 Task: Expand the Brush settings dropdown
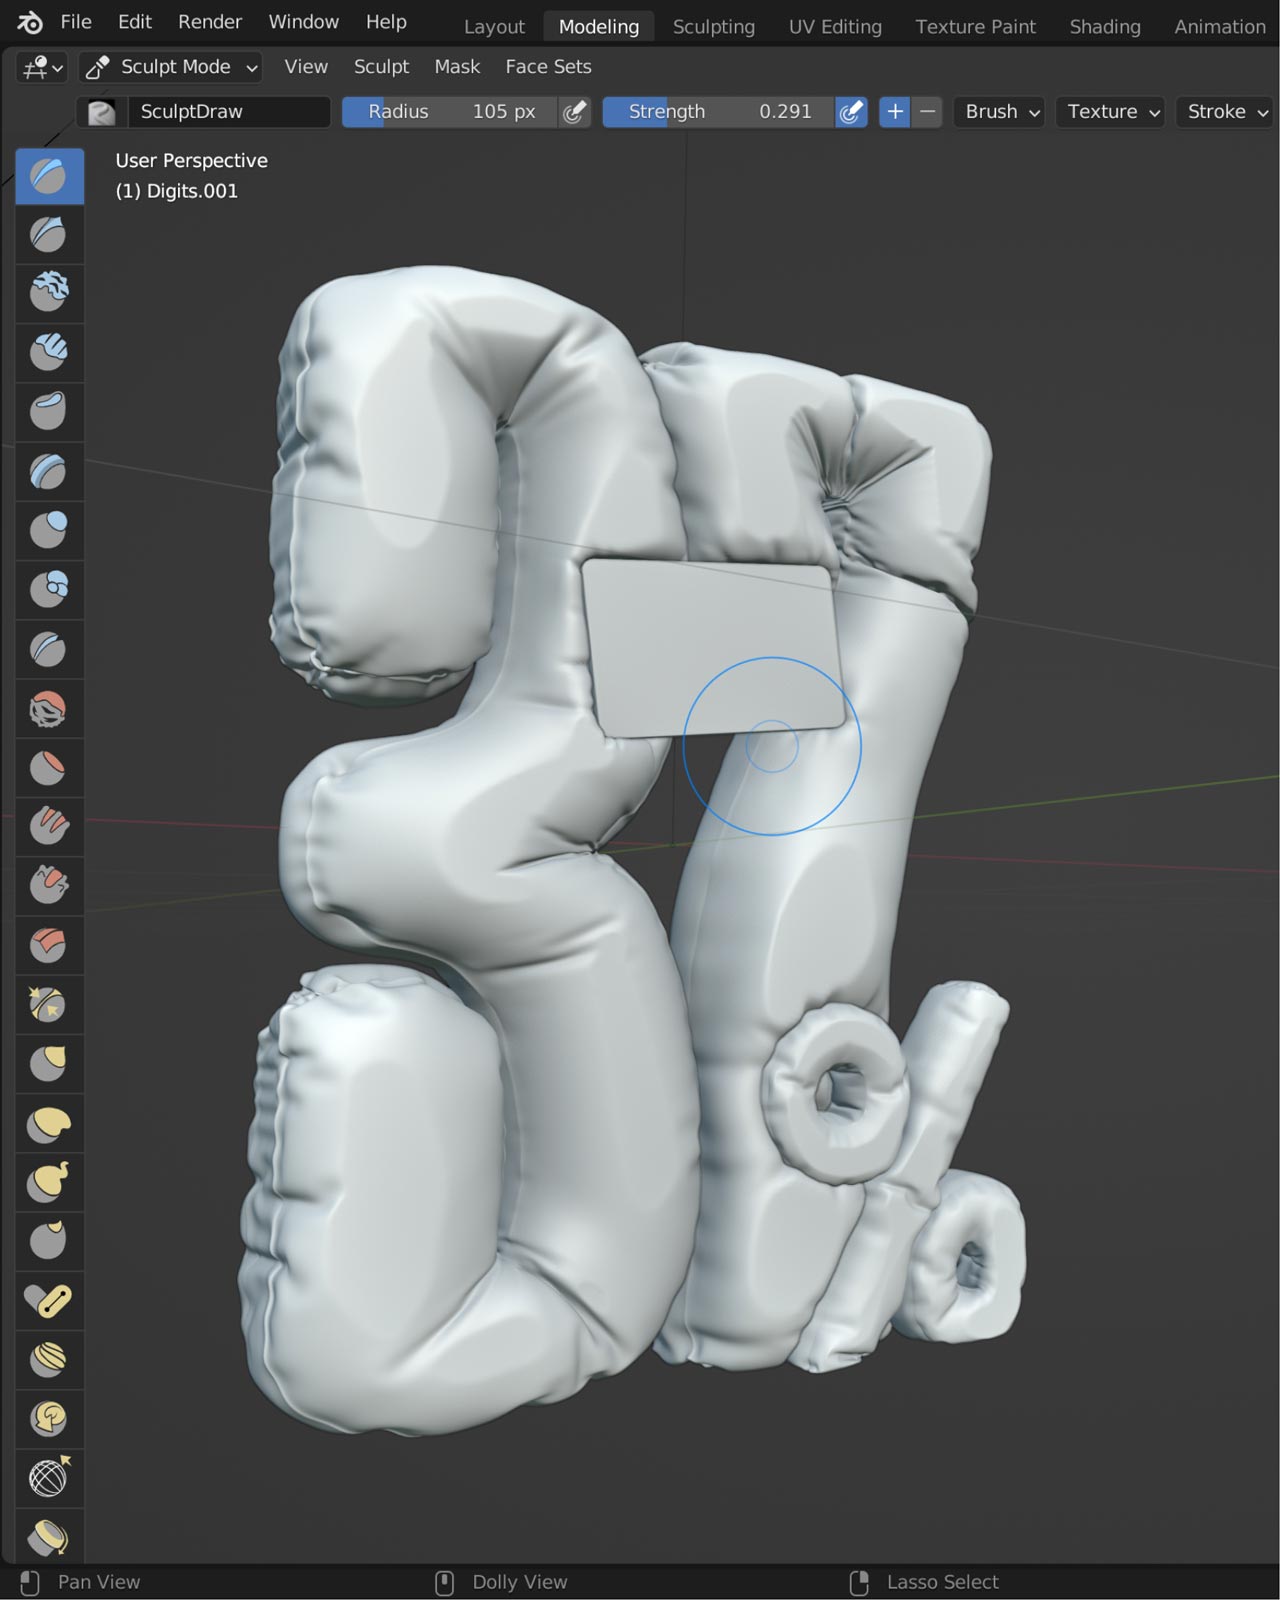1002,112
